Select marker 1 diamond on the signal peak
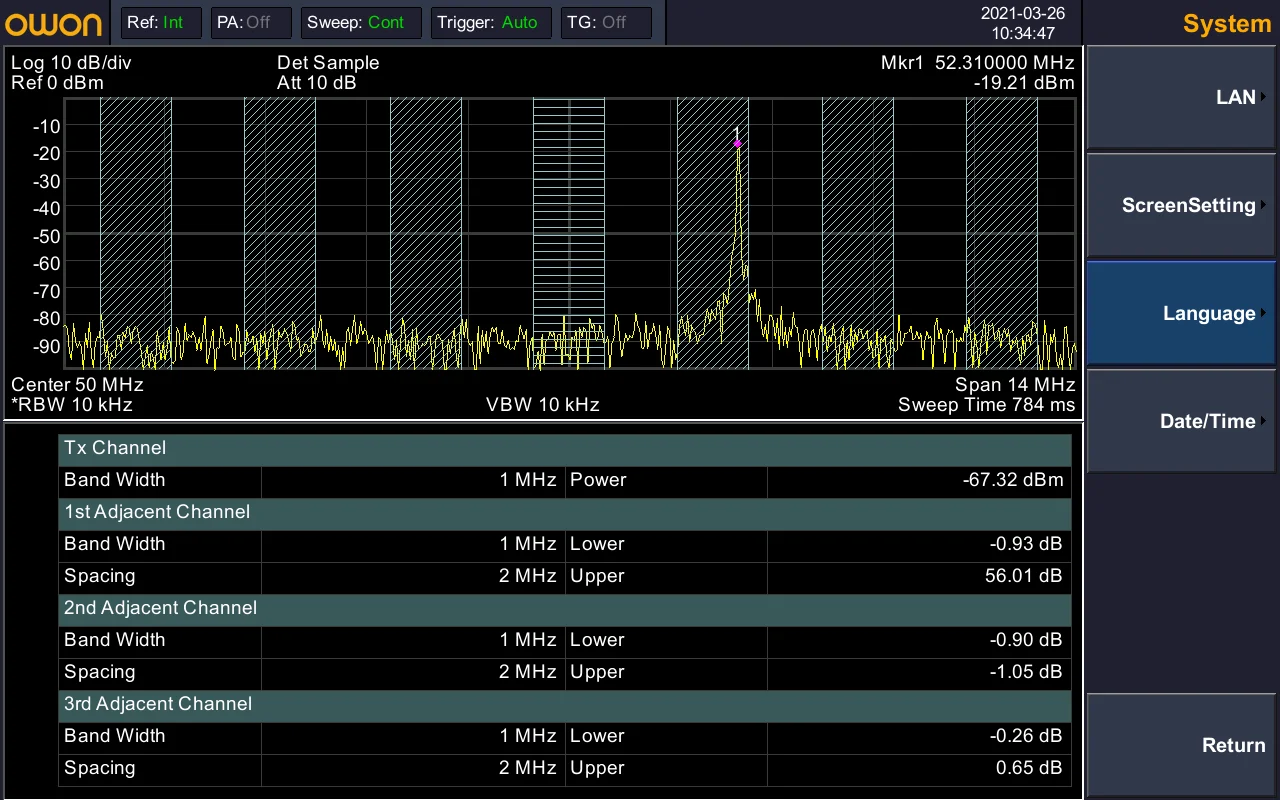 tap(737, 143)
